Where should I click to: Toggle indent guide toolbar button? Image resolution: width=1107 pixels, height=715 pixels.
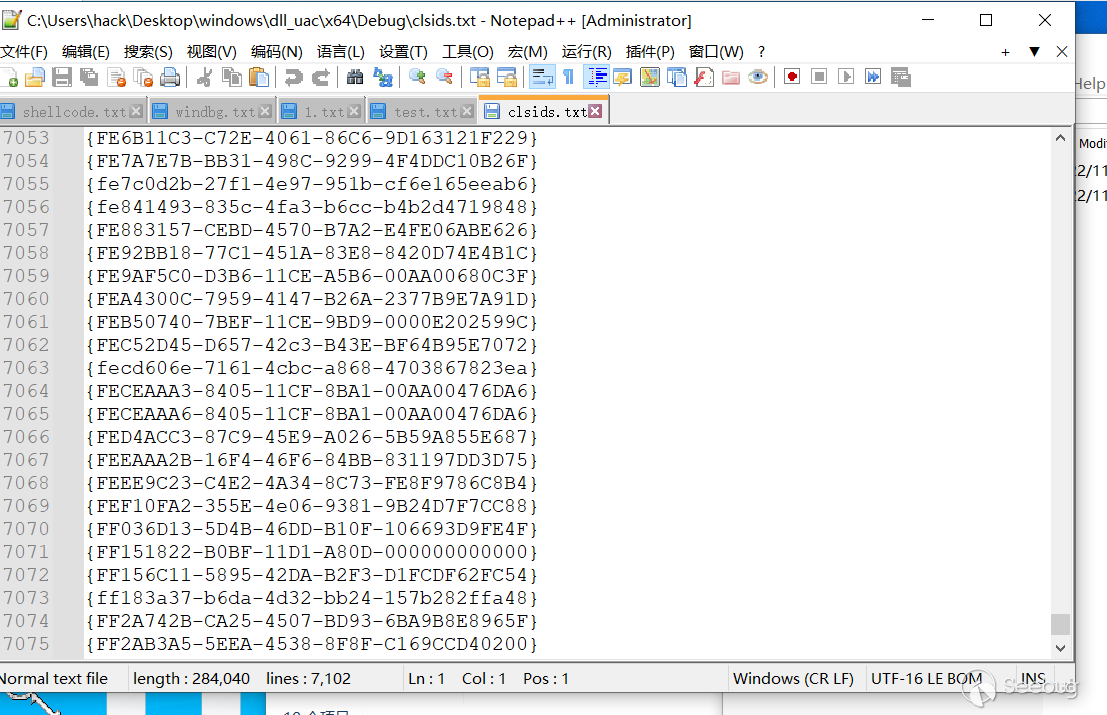click(597, 77)
